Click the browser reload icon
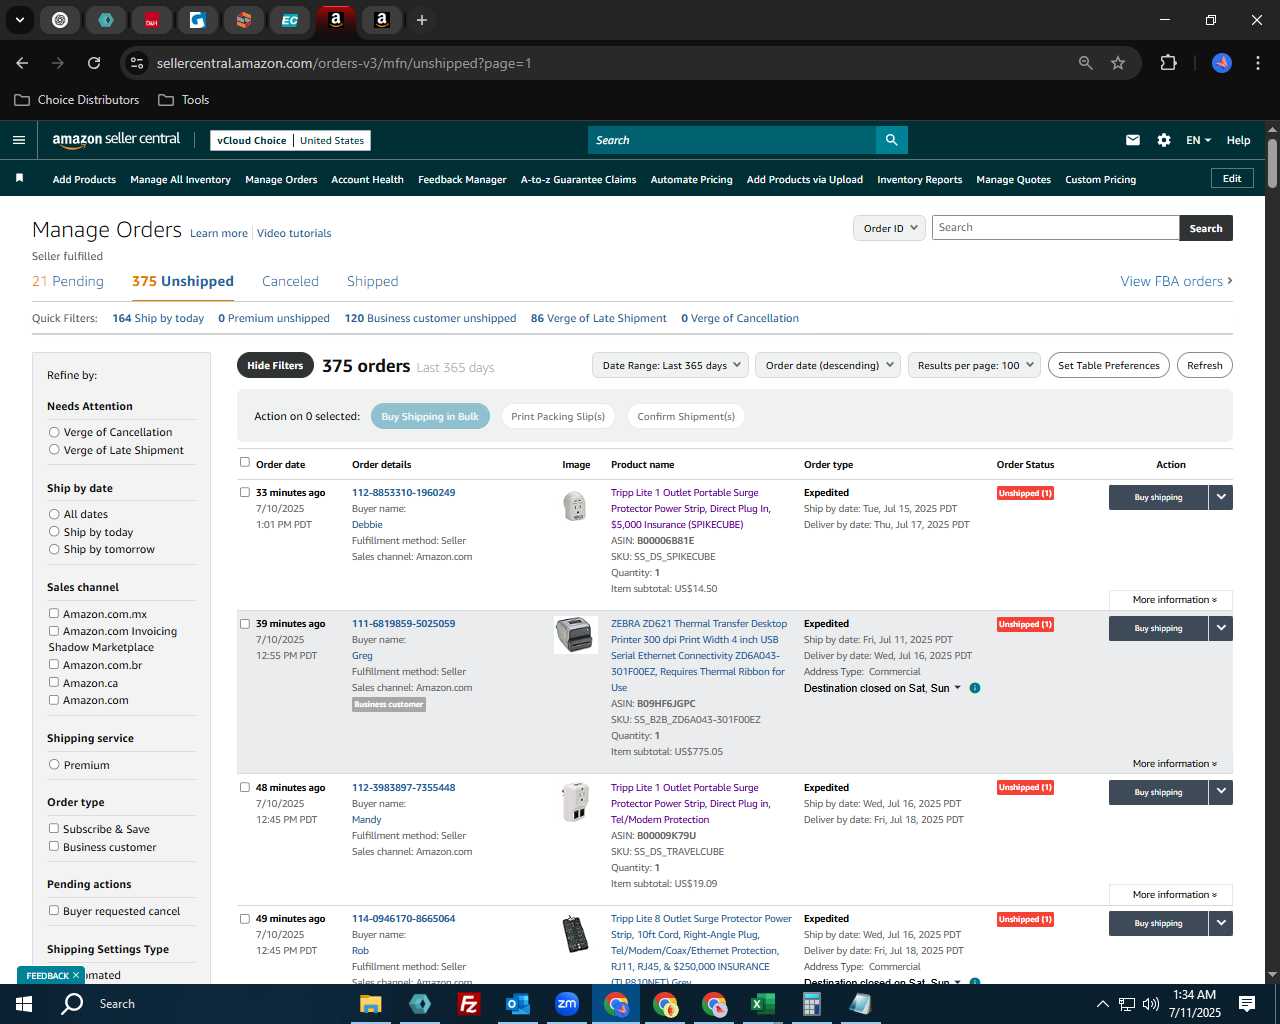 [x=94, y=63]
